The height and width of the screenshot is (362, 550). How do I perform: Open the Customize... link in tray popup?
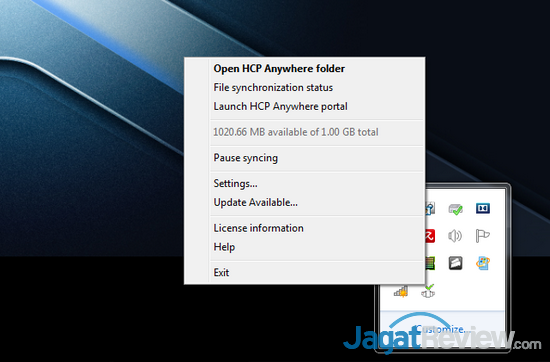[443, 329]
